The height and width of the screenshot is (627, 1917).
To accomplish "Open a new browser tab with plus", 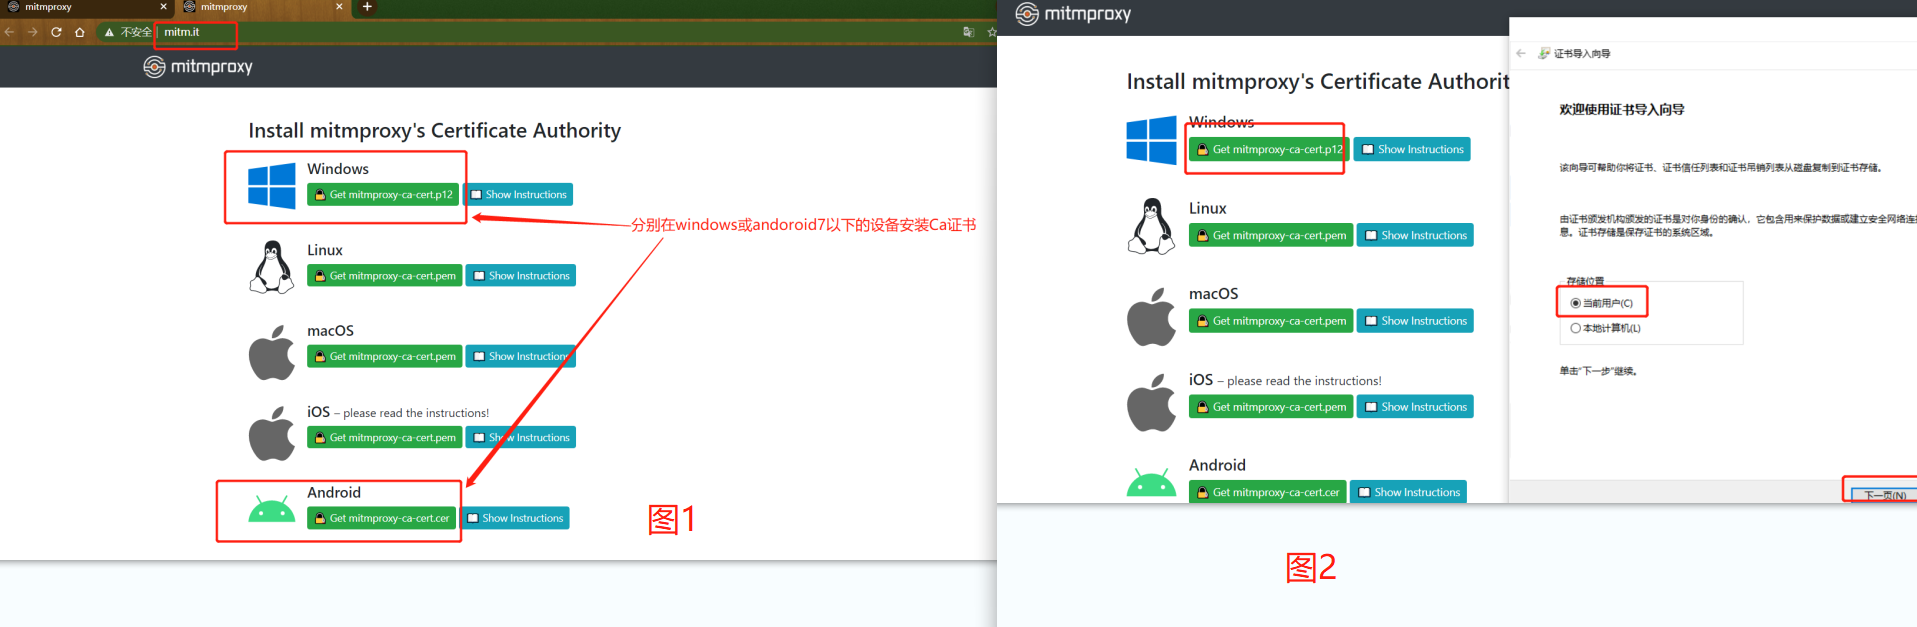I will pyautogui.click(x=367, y=7).
